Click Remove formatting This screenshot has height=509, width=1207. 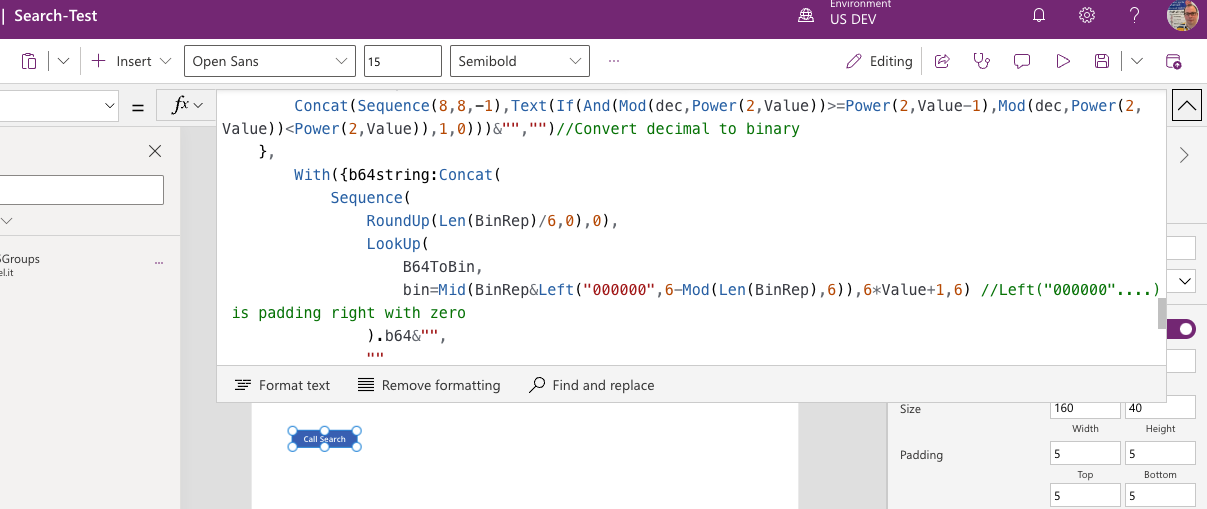point(429,385)
